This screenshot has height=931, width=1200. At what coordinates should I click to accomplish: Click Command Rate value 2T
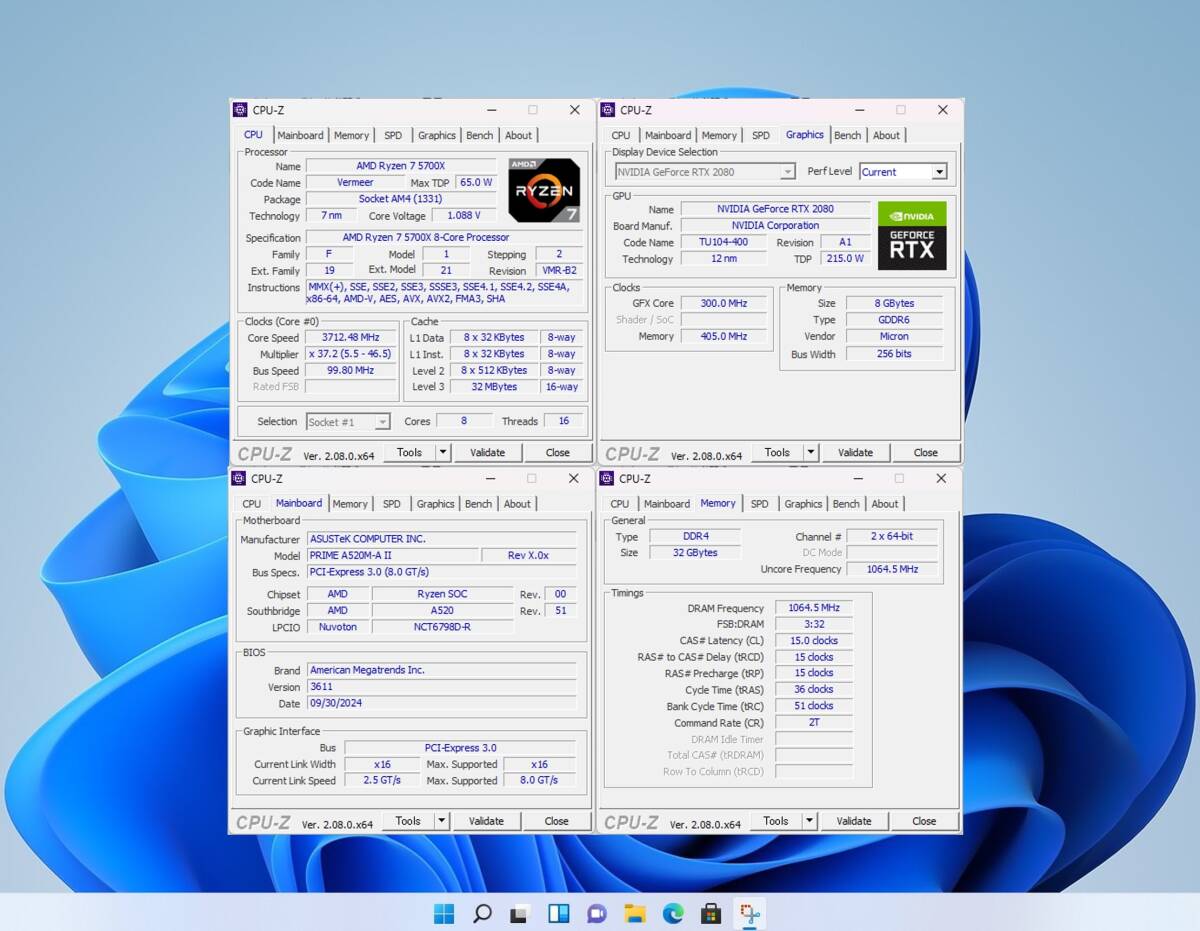814,722
